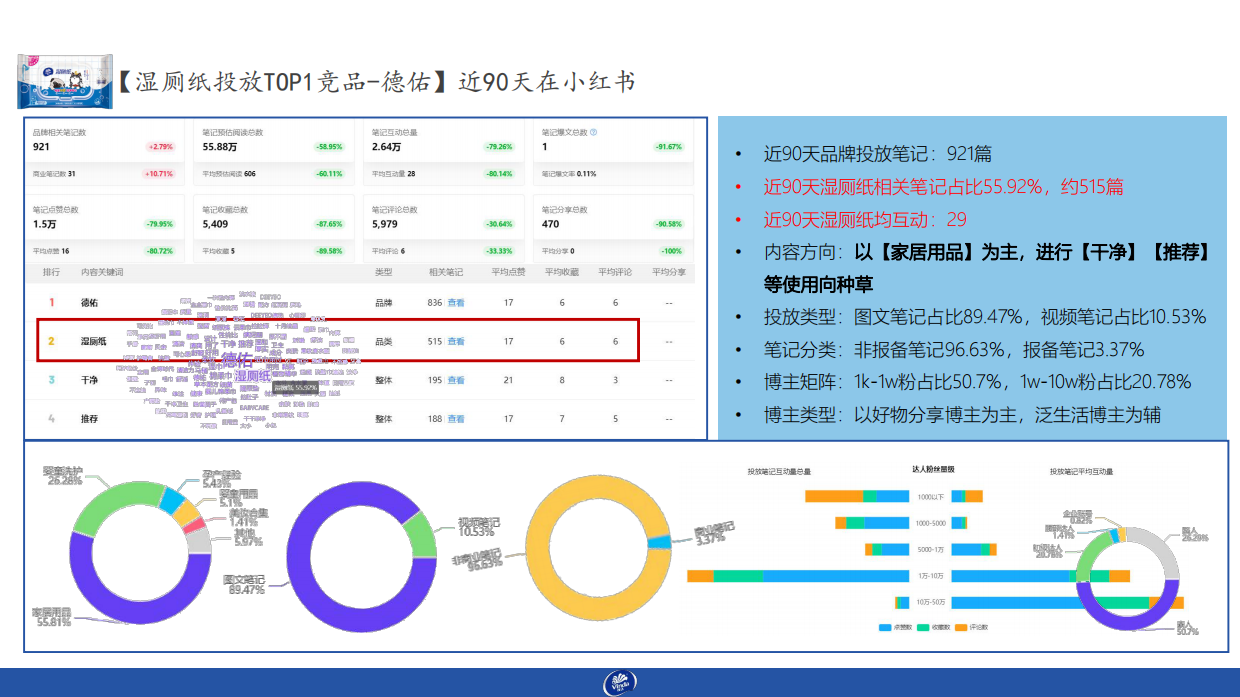Open 查看 link for the 干净 keyword
Image resolution: width=1240 pixels, height=697 pixels.
point(457,378)
